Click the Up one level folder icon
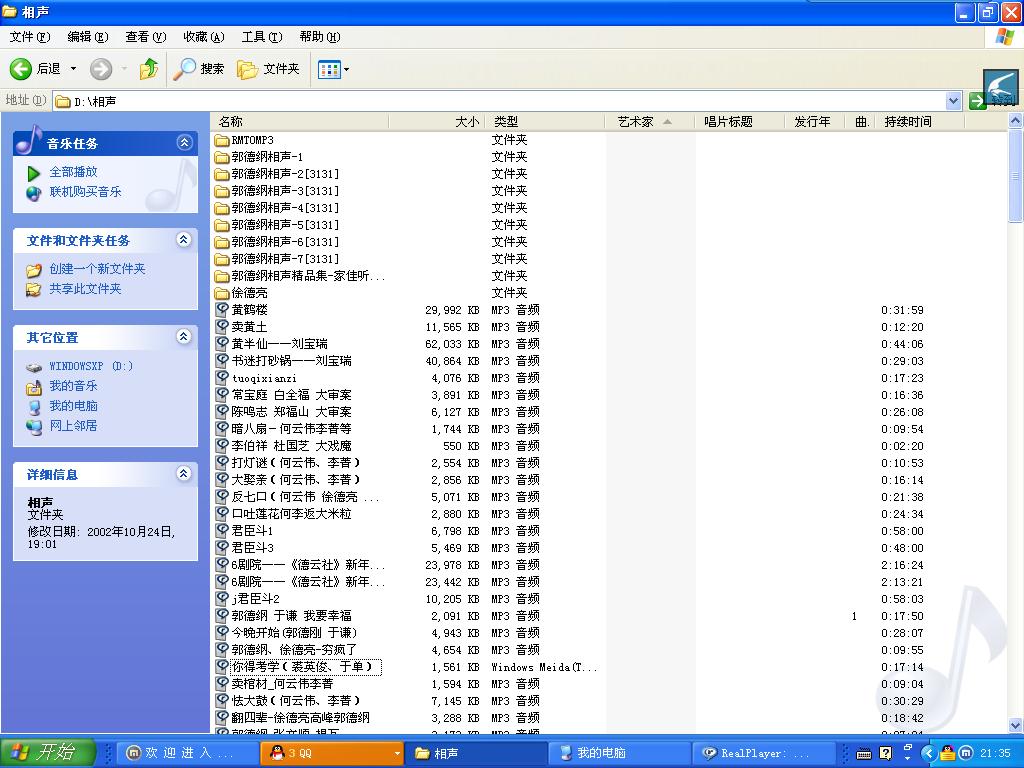This screenshot has height=768, width=1024. [x=149, y=69]
